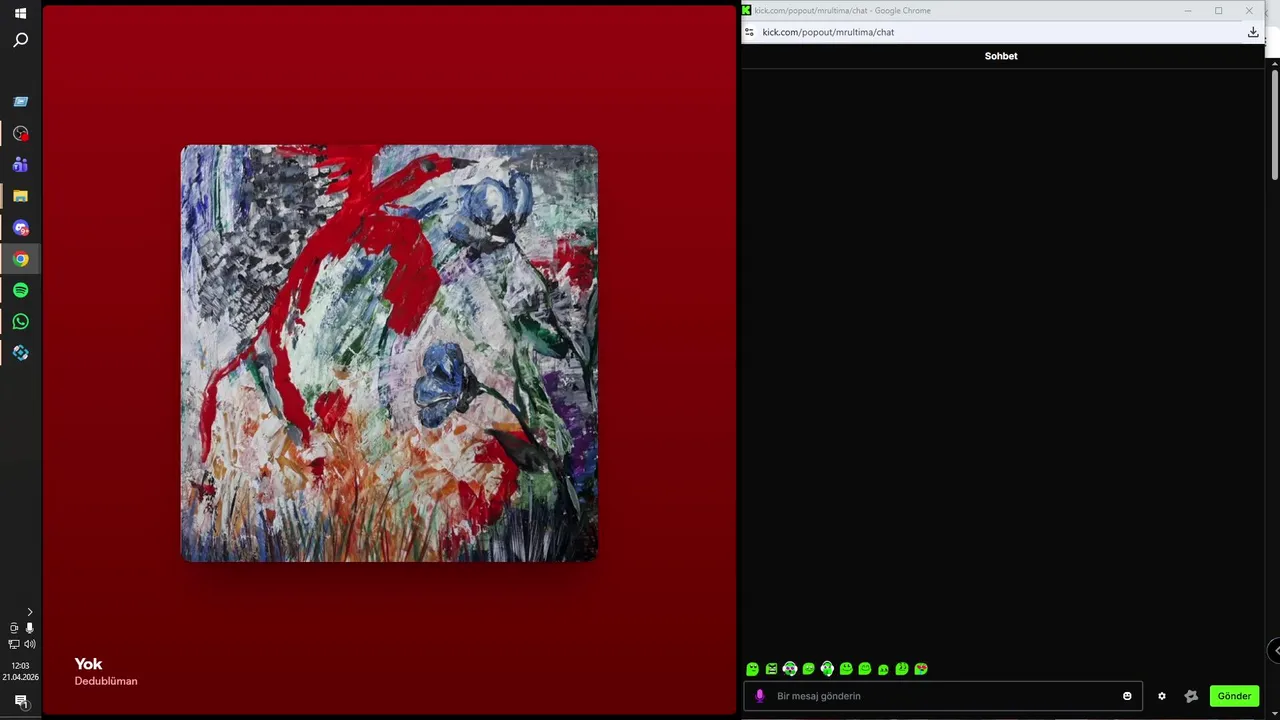Open the Windows Start menu
This screenshot has height=720, width=1280.
tap(20, 13)
